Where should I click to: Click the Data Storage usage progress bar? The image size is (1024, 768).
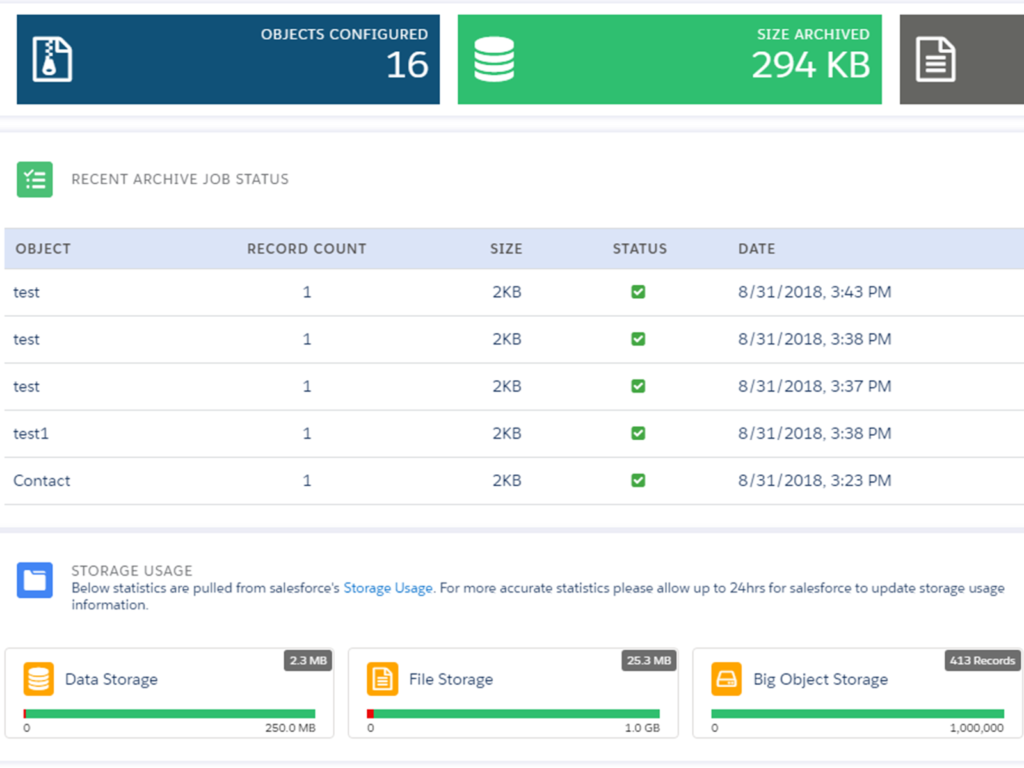(169, 714)
